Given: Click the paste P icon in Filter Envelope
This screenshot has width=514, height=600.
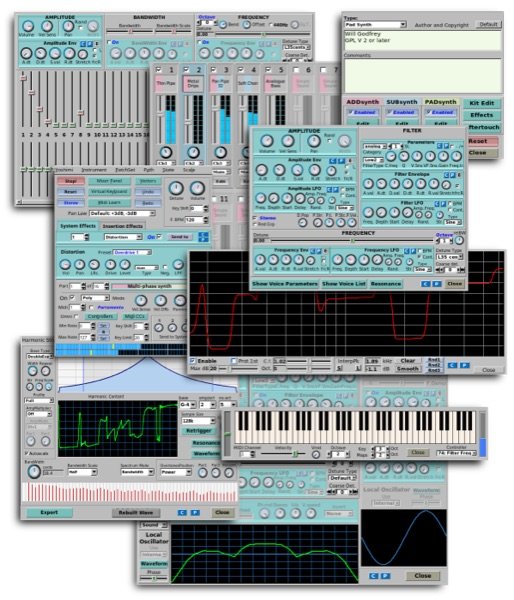Looking at the screenshot, I should click(453, 175).
